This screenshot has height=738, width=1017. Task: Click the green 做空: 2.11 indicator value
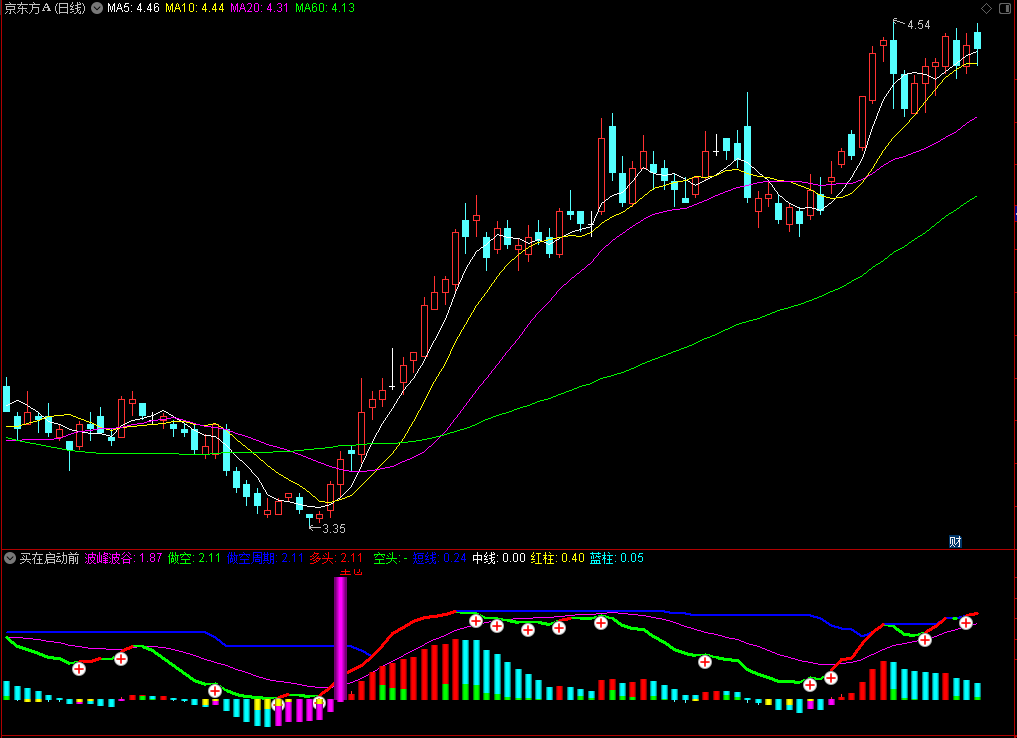(x=194, y=558)
